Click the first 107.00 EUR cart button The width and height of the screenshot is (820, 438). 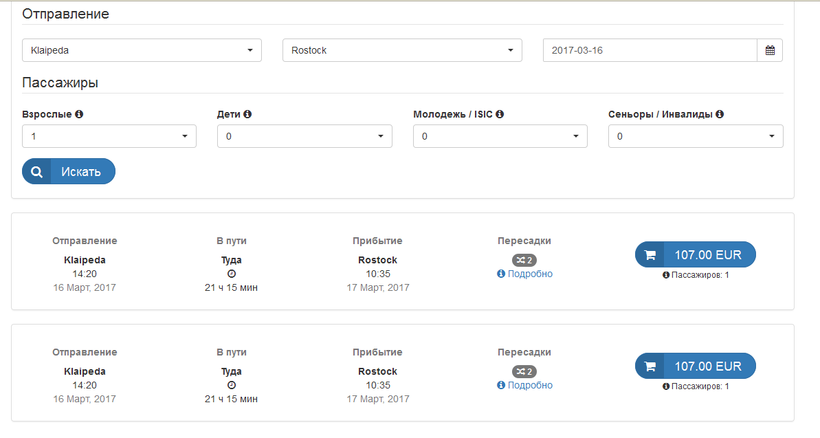tap(695, 255)
